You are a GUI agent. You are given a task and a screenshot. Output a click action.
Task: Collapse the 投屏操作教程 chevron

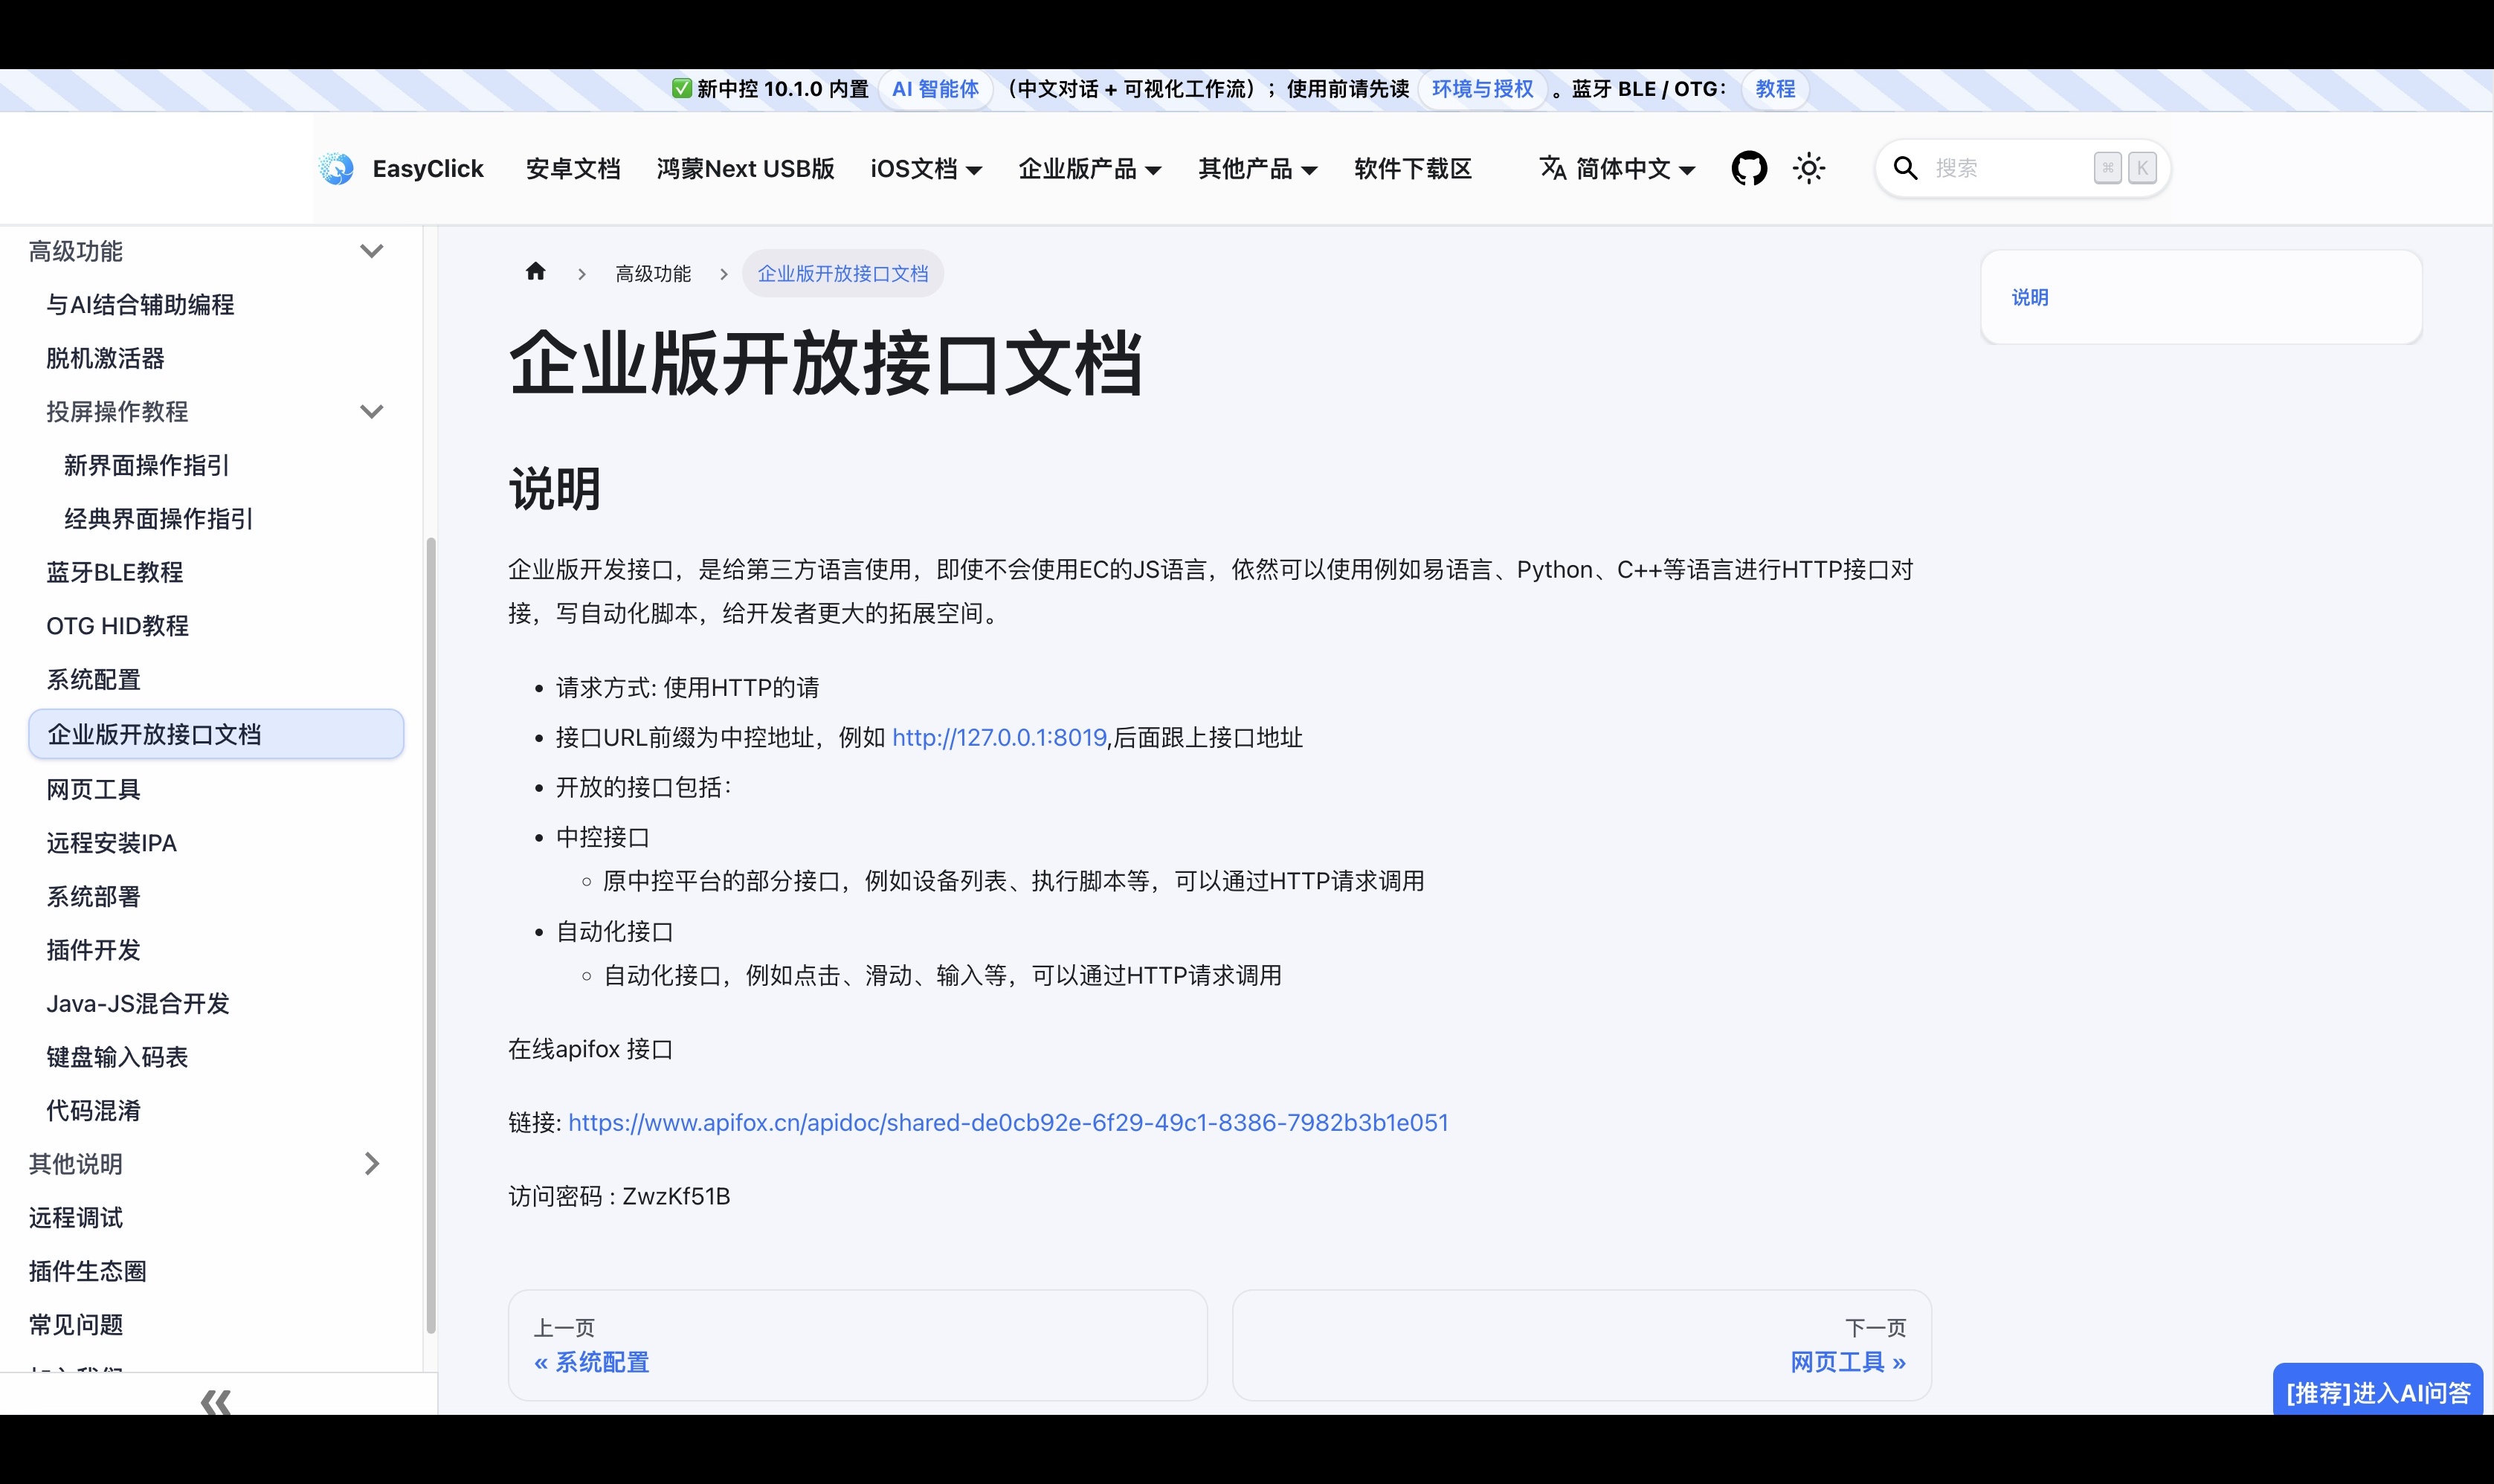pos(372,411)
